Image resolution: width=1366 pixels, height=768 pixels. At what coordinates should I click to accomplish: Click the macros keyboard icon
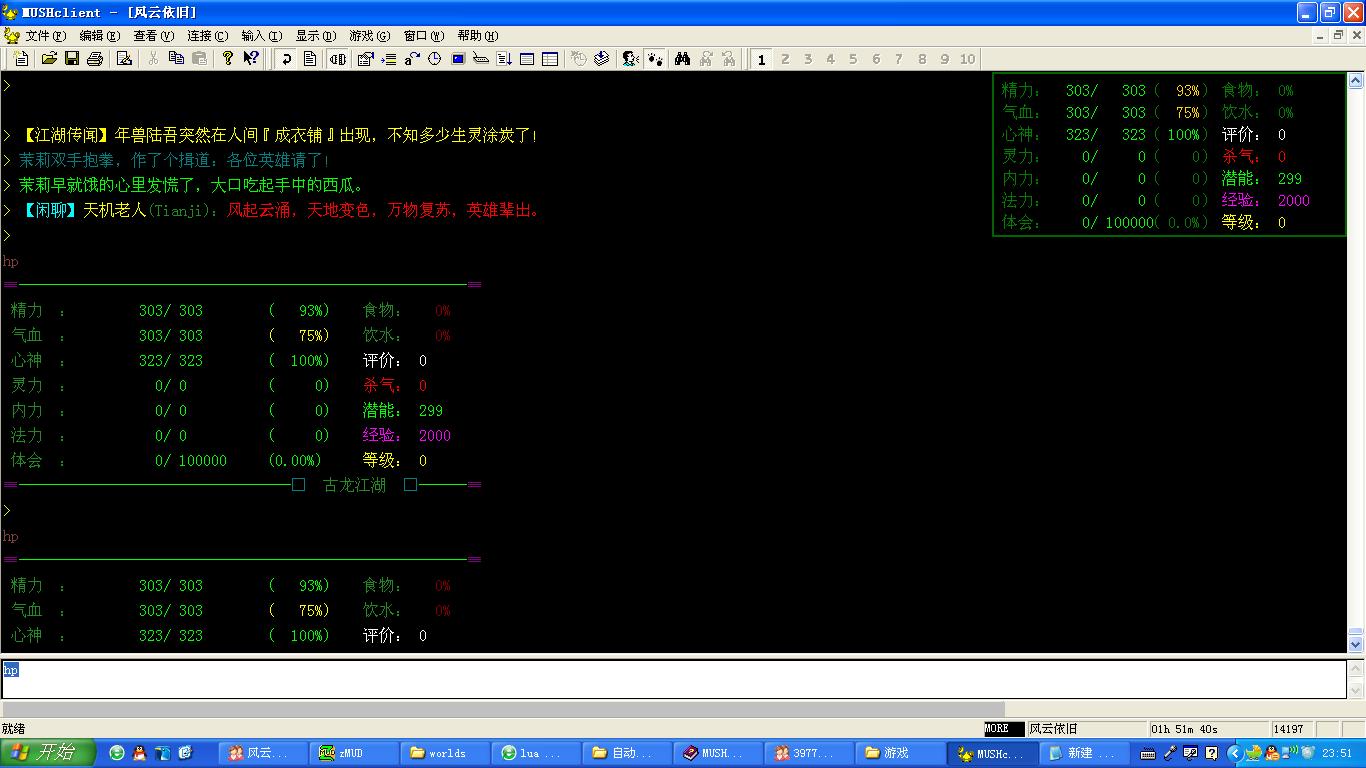[x=481, y=59]
